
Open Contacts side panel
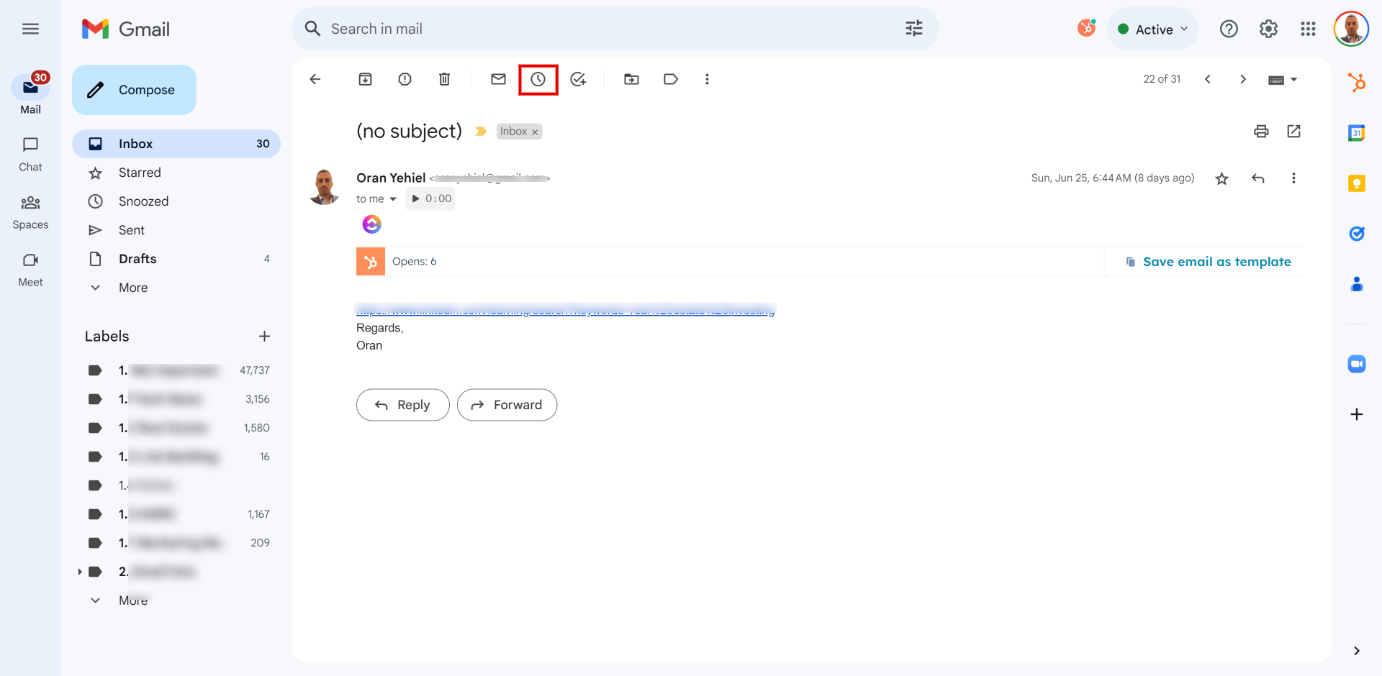1357,284
